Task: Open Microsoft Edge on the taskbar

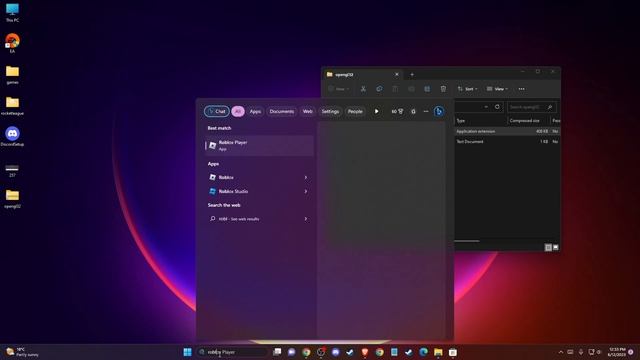Action: point(423,352)
